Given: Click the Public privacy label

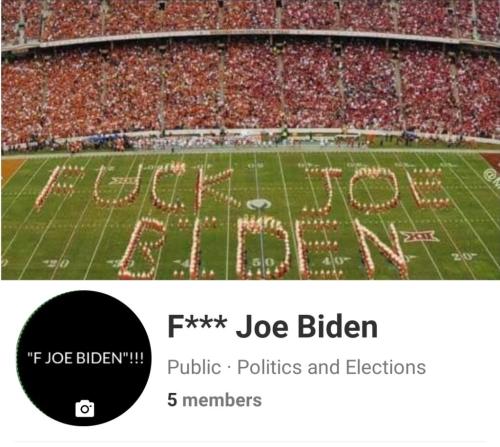Looking at the screenshot, I should pos(194,367).
